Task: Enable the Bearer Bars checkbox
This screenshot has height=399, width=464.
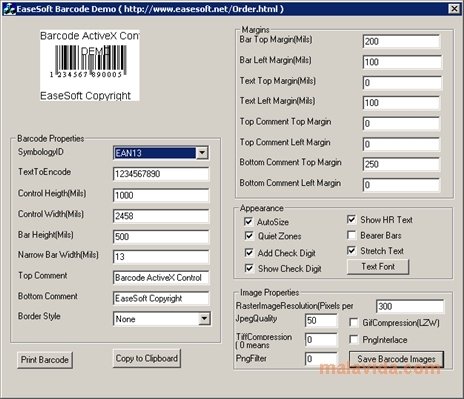Action: pos(351,235)
